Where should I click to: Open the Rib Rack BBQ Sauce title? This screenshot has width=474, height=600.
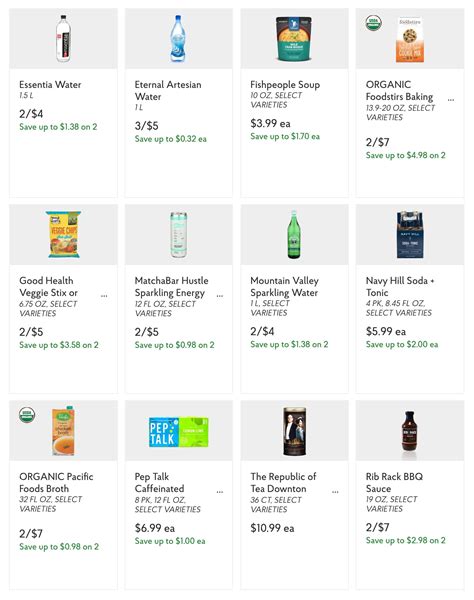point(394,483)
